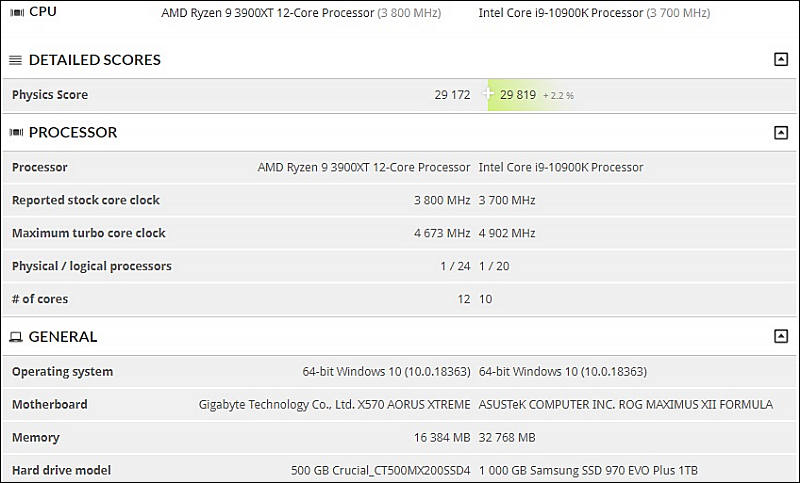
Task: Click the Detailed Scores heading
Action: click(94, 60)
